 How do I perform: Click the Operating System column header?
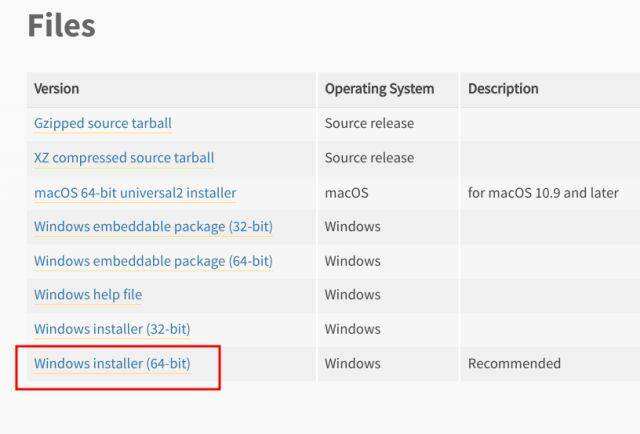coord(379,89)
